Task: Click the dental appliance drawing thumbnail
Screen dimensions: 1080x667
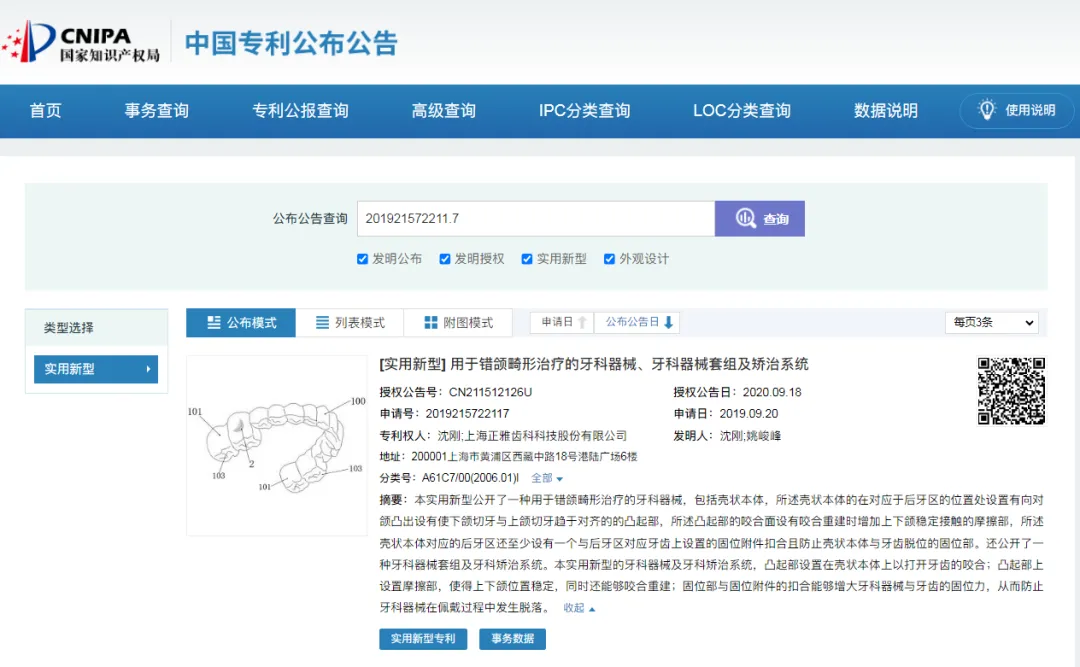Action: click(x=277, y=445)
